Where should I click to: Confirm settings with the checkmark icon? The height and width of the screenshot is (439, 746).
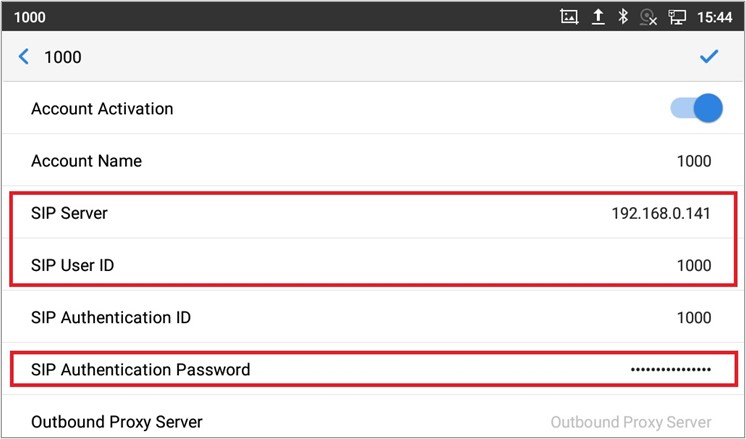pyautogui.click(x=709, y=57)
